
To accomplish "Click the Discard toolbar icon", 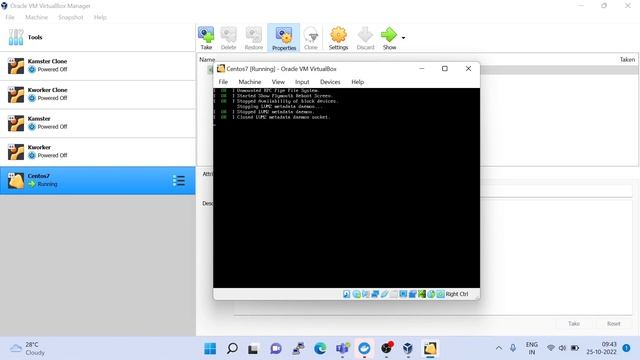I will (x=365, y=38).
